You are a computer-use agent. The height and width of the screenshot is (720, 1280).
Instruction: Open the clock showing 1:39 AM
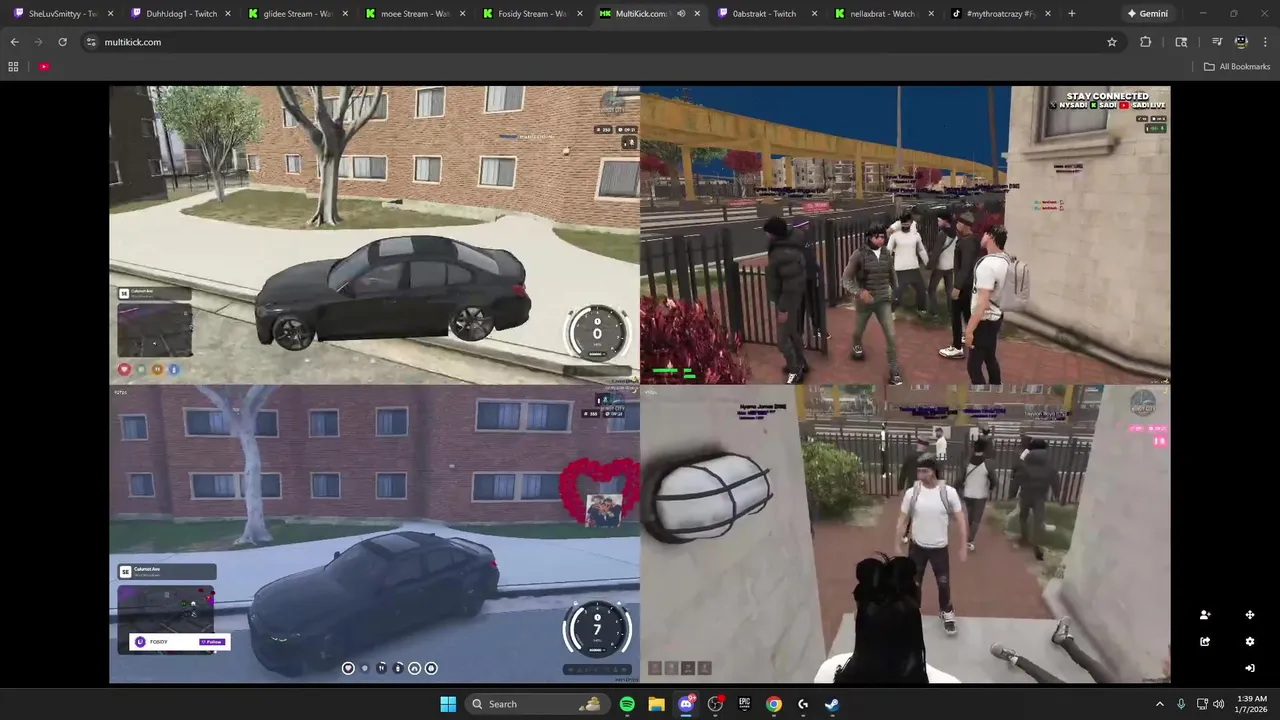(1251, 704)
